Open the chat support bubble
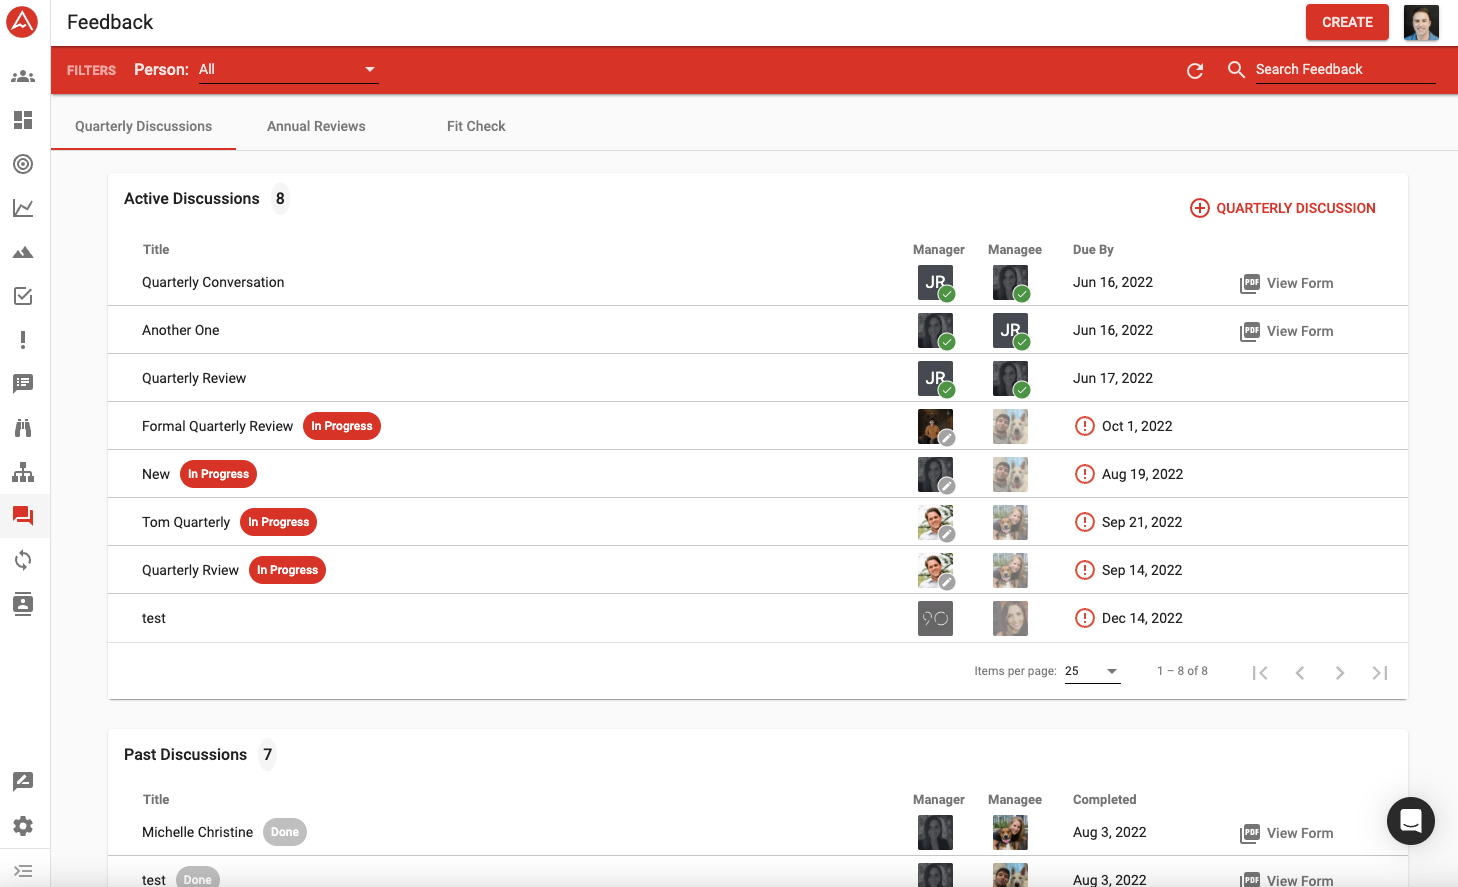Viewport: 1458px width, 887px height. (x=1410, y=822)
